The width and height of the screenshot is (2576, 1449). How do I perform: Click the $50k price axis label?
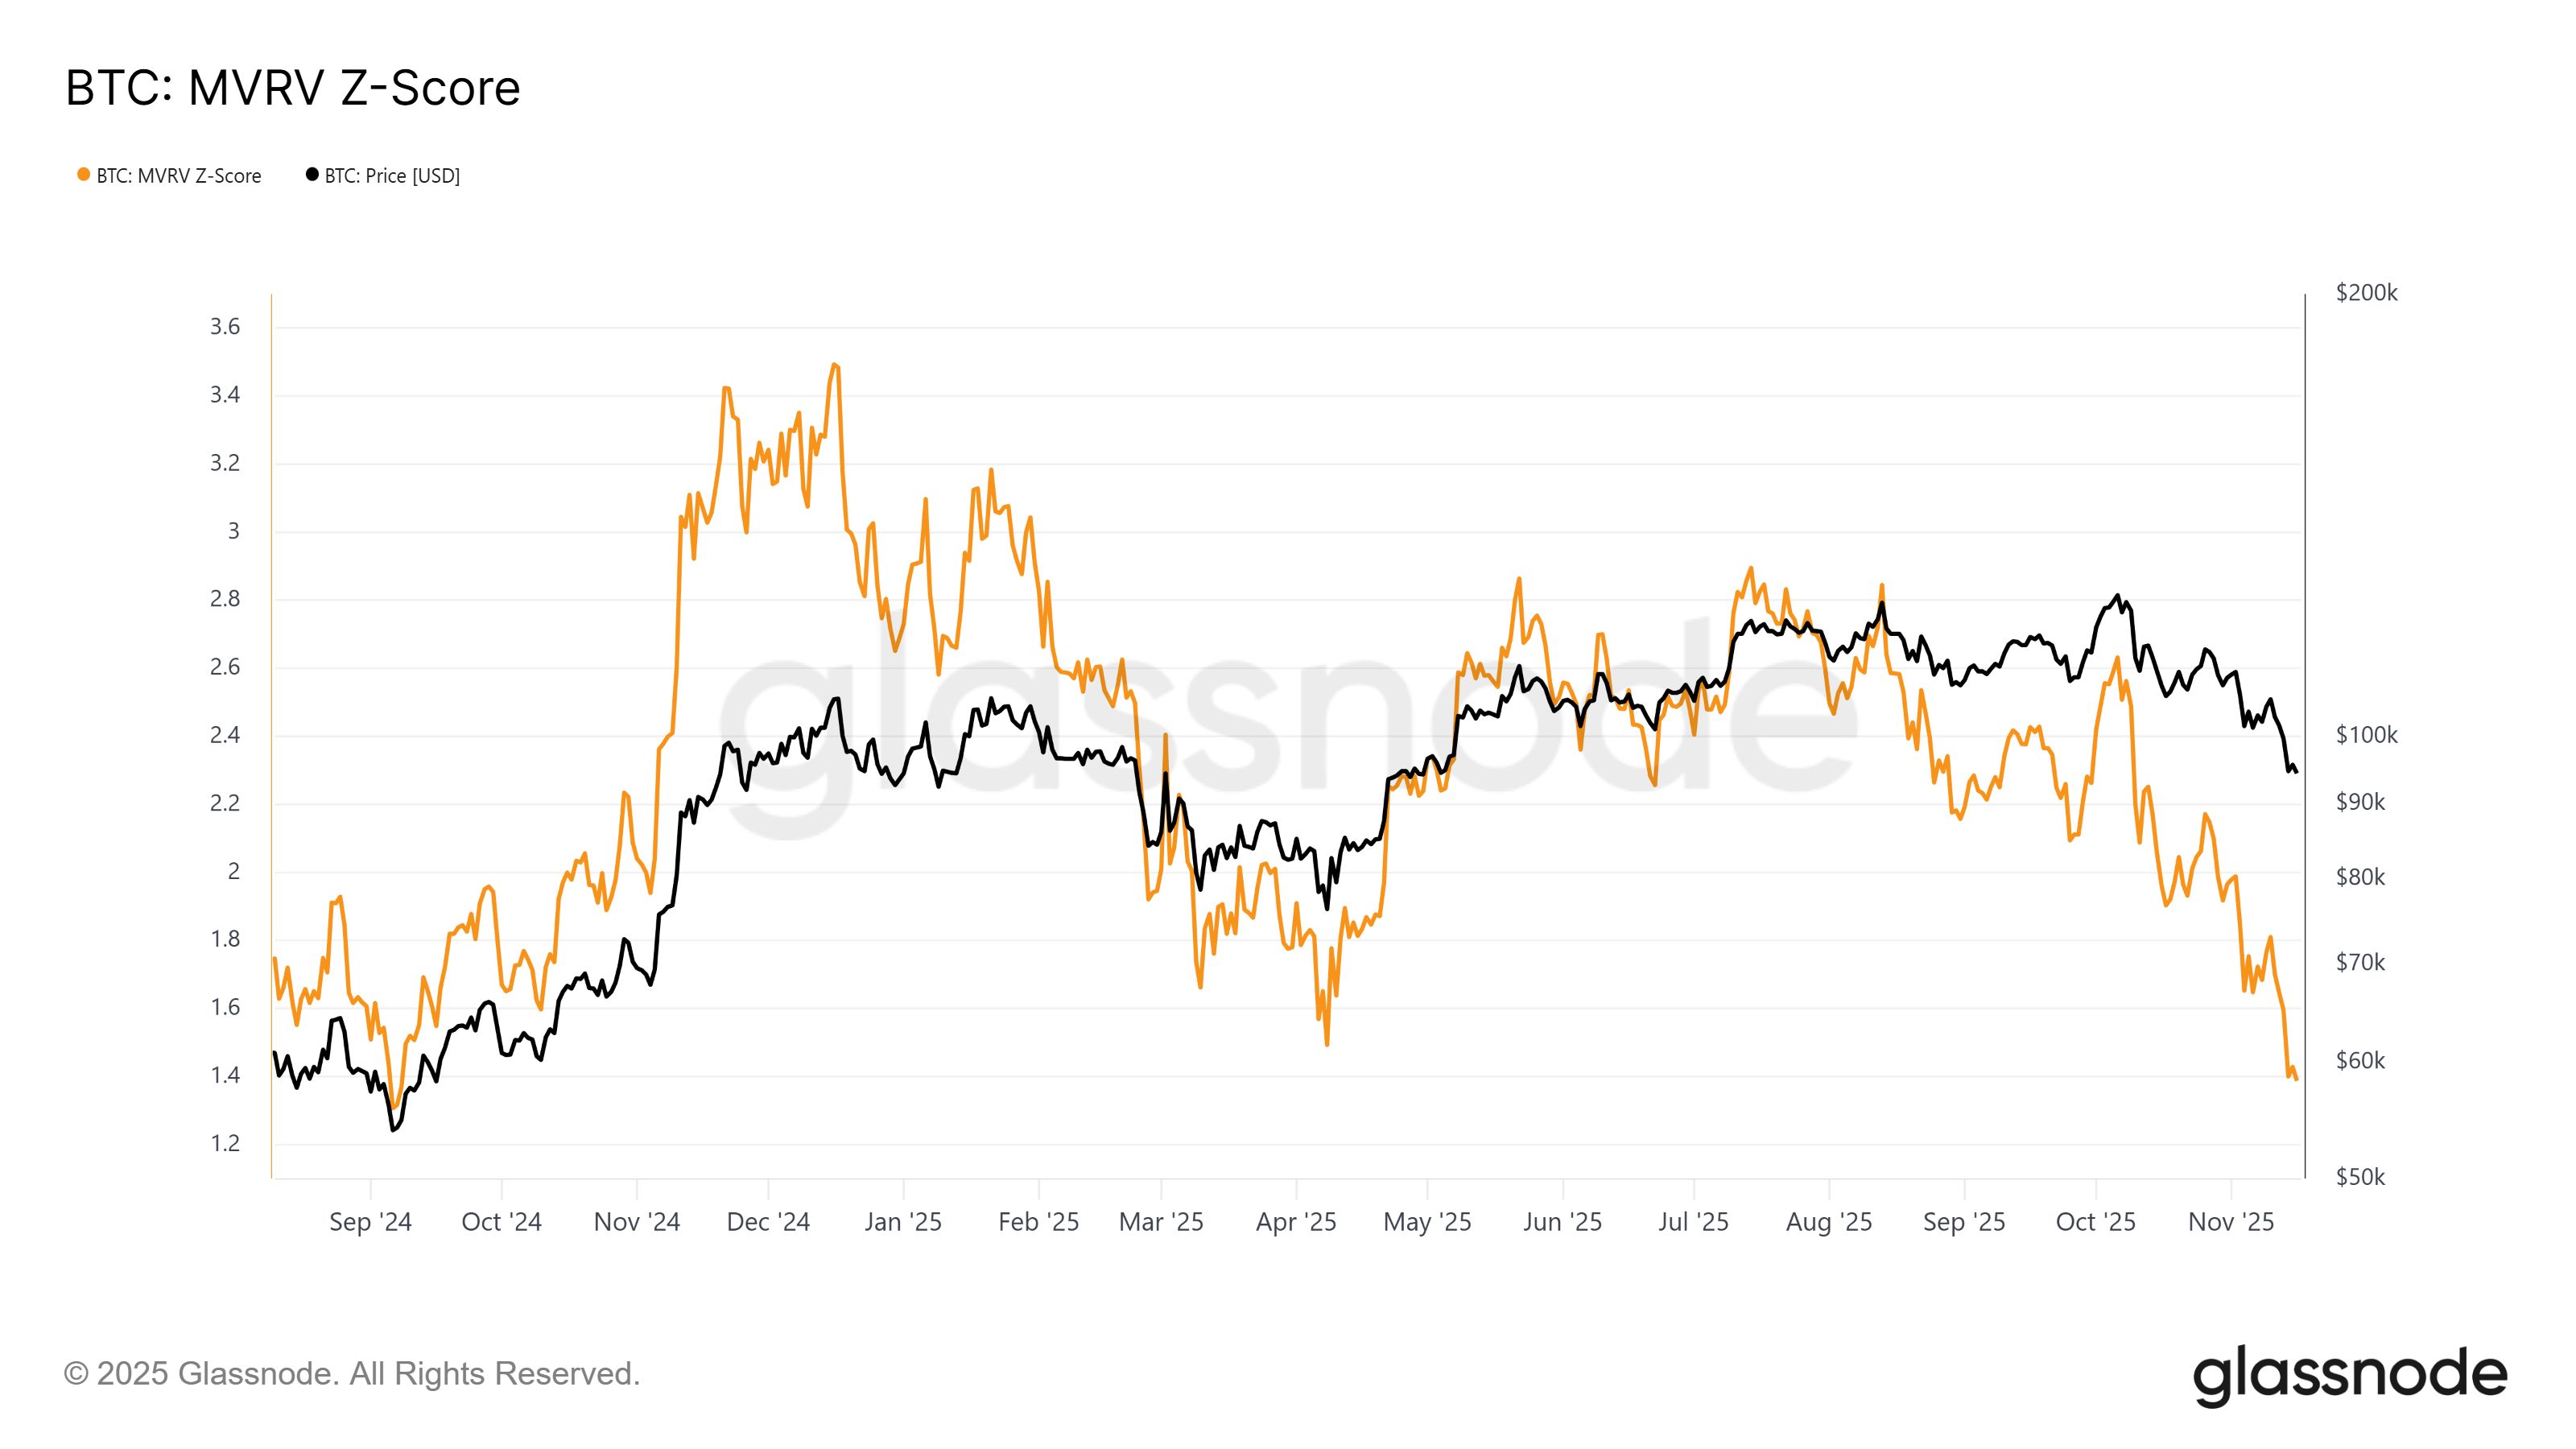(x=2360, y=1177)
